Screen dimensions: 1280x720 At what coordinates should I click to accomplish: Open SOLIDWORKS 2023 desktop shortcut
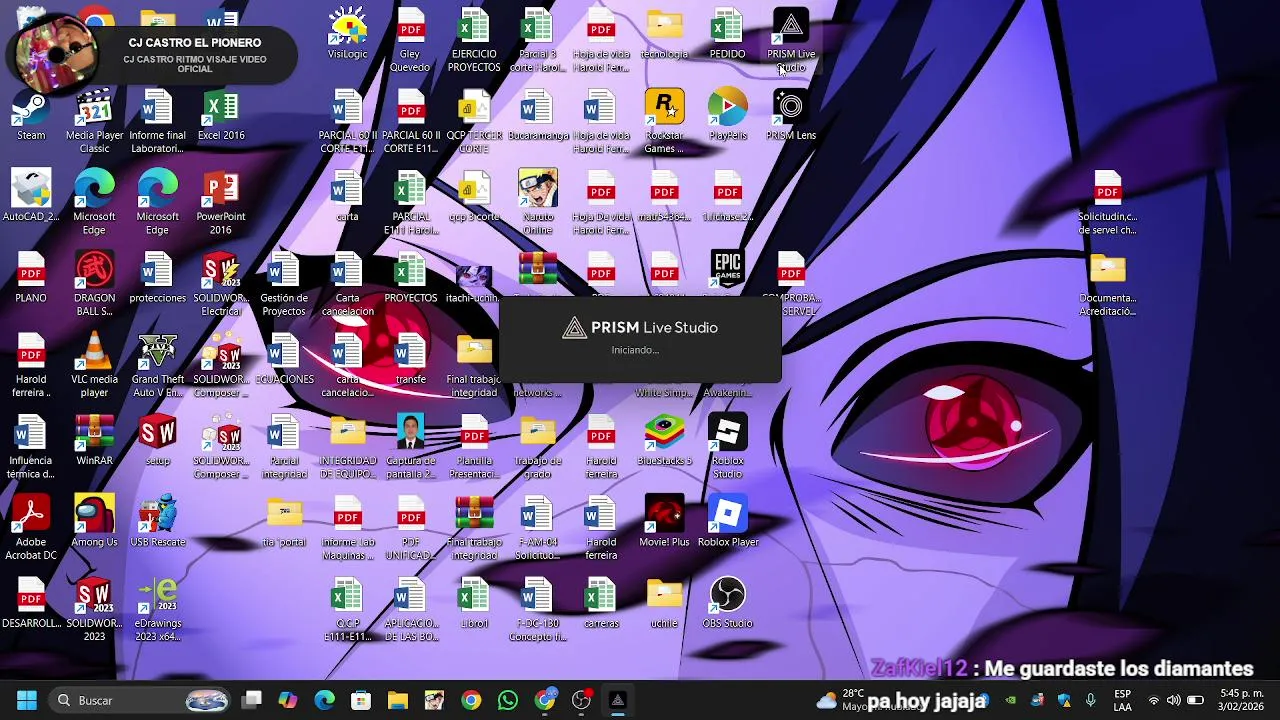point(94,609)
